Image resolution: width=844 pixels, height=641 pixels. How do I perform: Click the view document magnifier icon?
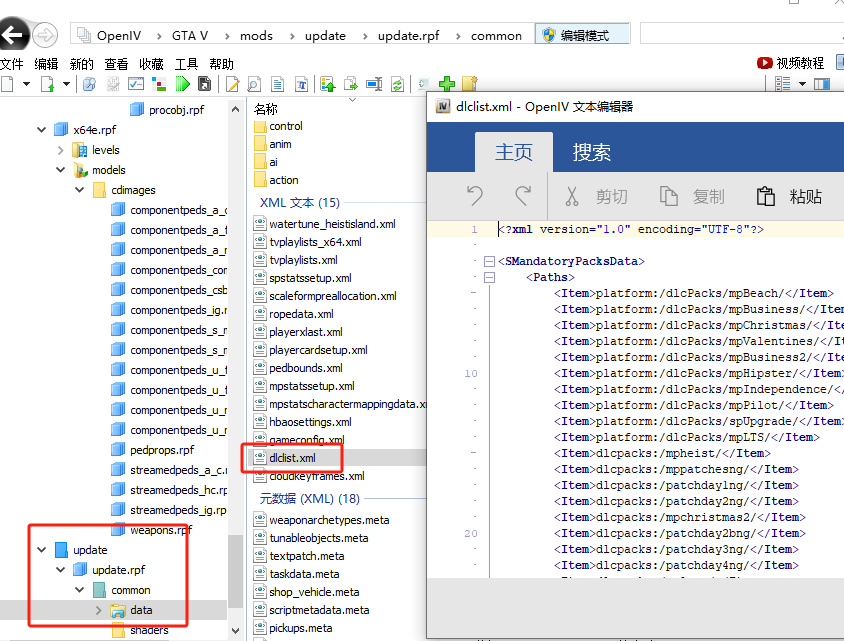254,84
